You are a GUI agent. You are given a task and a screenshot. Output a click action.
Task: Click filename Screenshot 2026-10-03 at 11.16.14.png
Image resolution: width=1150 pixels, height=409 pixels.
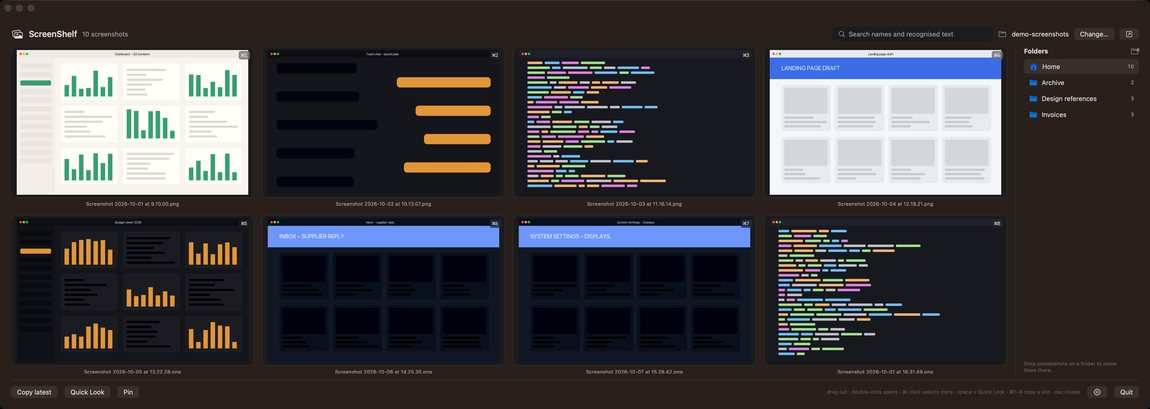tap(634, 204)
